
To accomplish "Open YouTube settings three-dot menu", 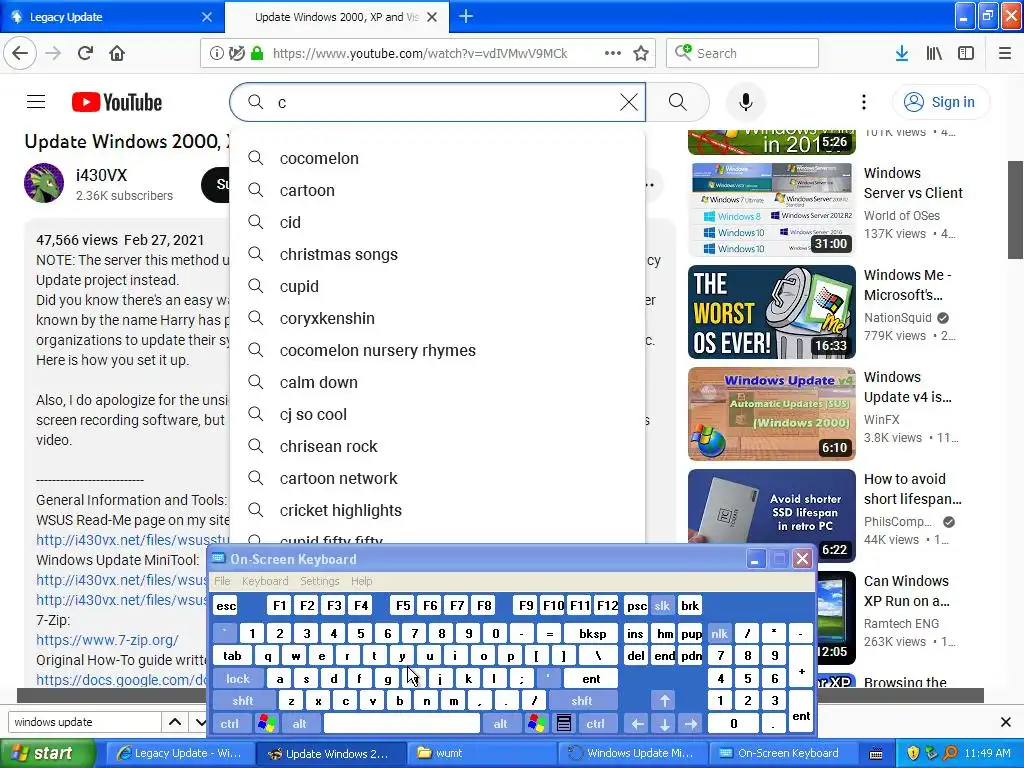I will [864, 102].
